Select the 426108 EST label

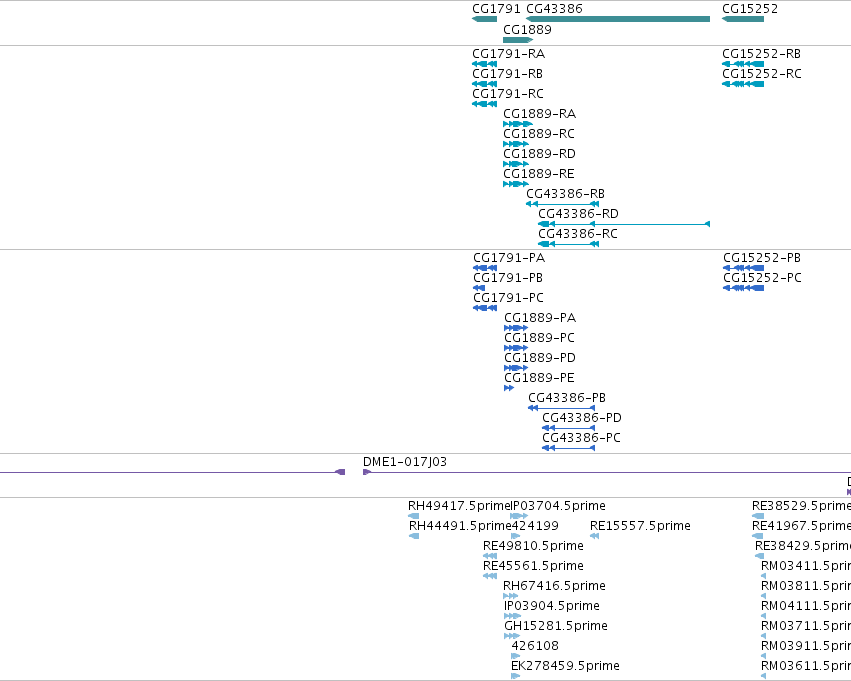(535, 646)
